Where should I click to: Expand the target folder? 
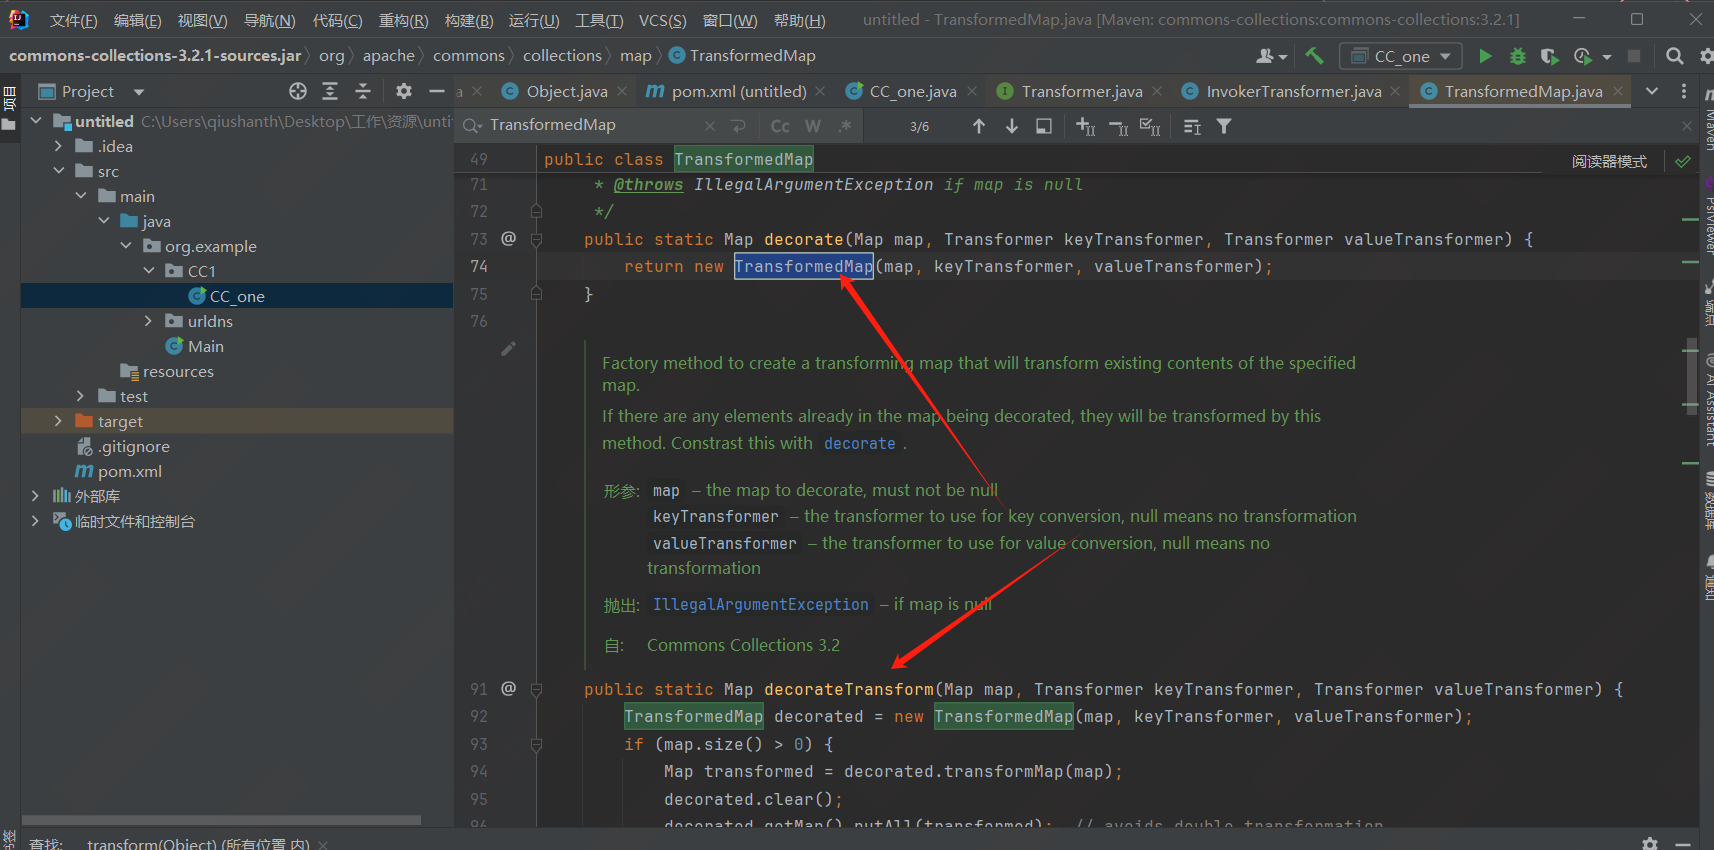tap(58, 421)
